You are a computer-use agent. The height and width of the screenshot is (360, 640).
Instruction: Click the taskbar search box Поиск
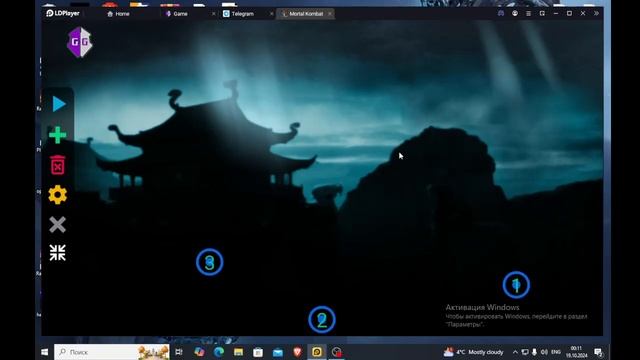(111, 352)
